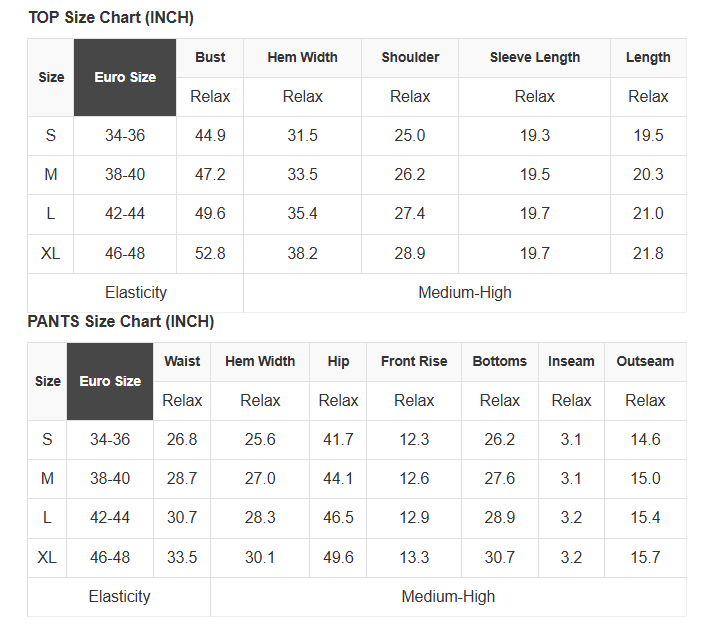Click the TOP Size Chart (INCH) heading
Screen dimensions: 710x625
(x=111, y=18)
